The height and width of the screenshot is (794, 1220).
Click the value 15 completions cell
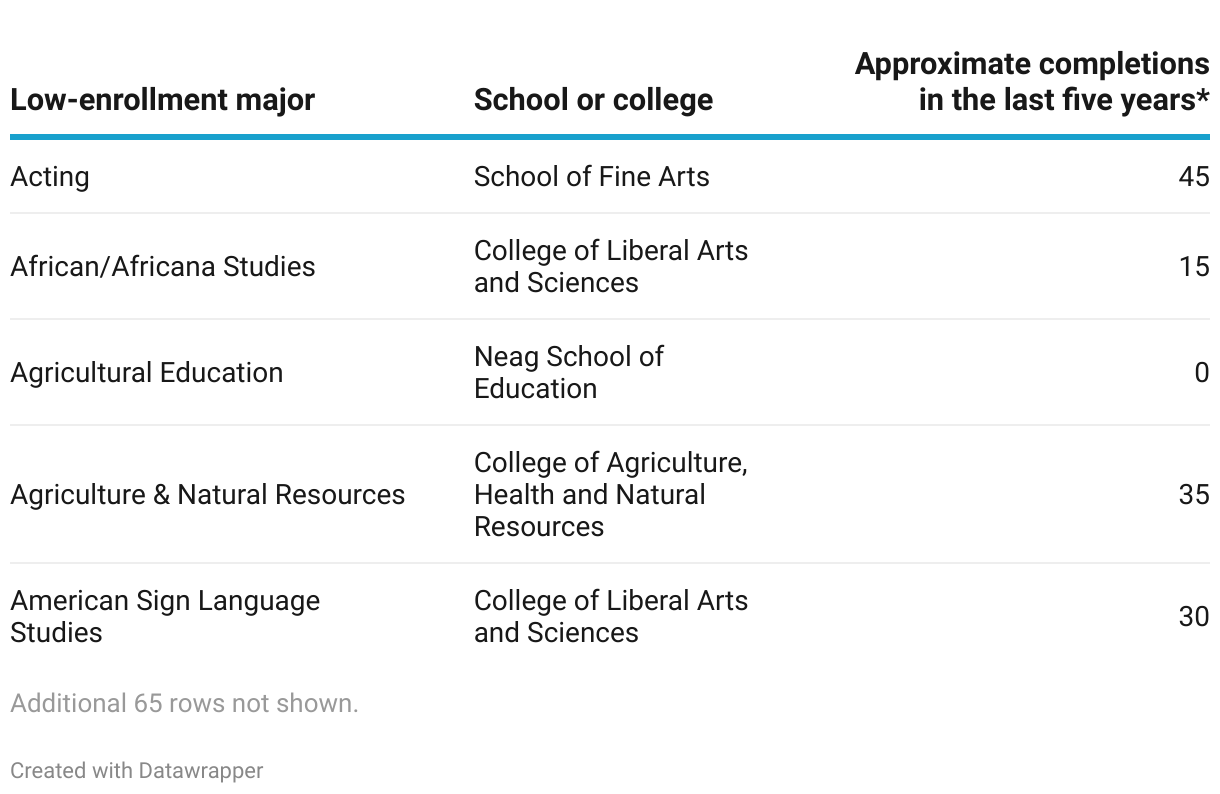[x=1193, y=267]
